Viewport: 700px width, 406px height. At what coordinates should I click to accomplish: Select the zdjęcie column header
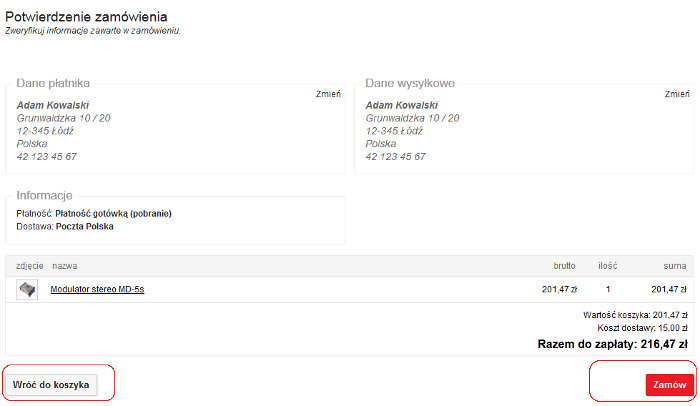click(x=30, y=266)
